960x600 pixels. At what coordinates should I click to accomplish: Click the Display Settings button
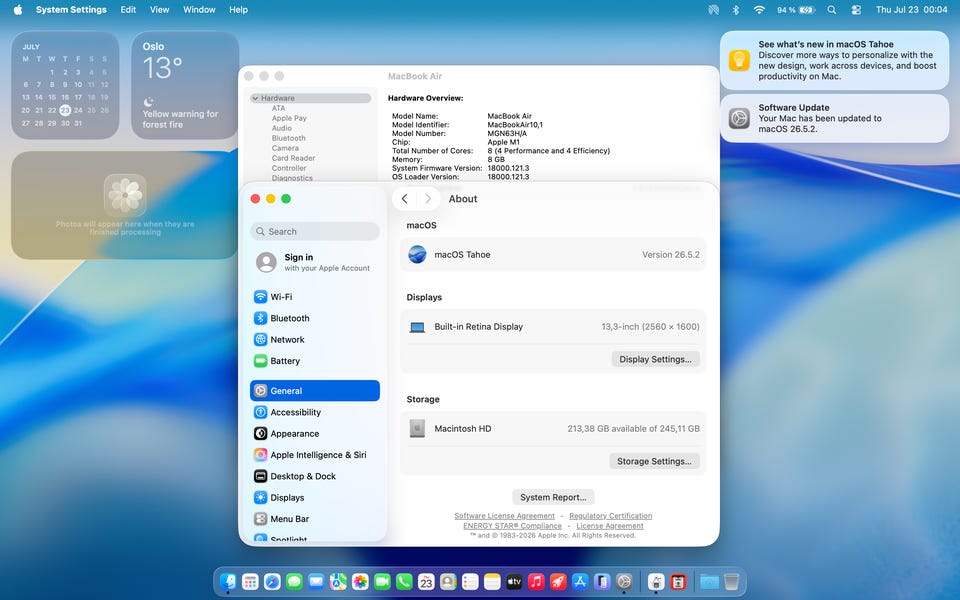coord(655,359)
